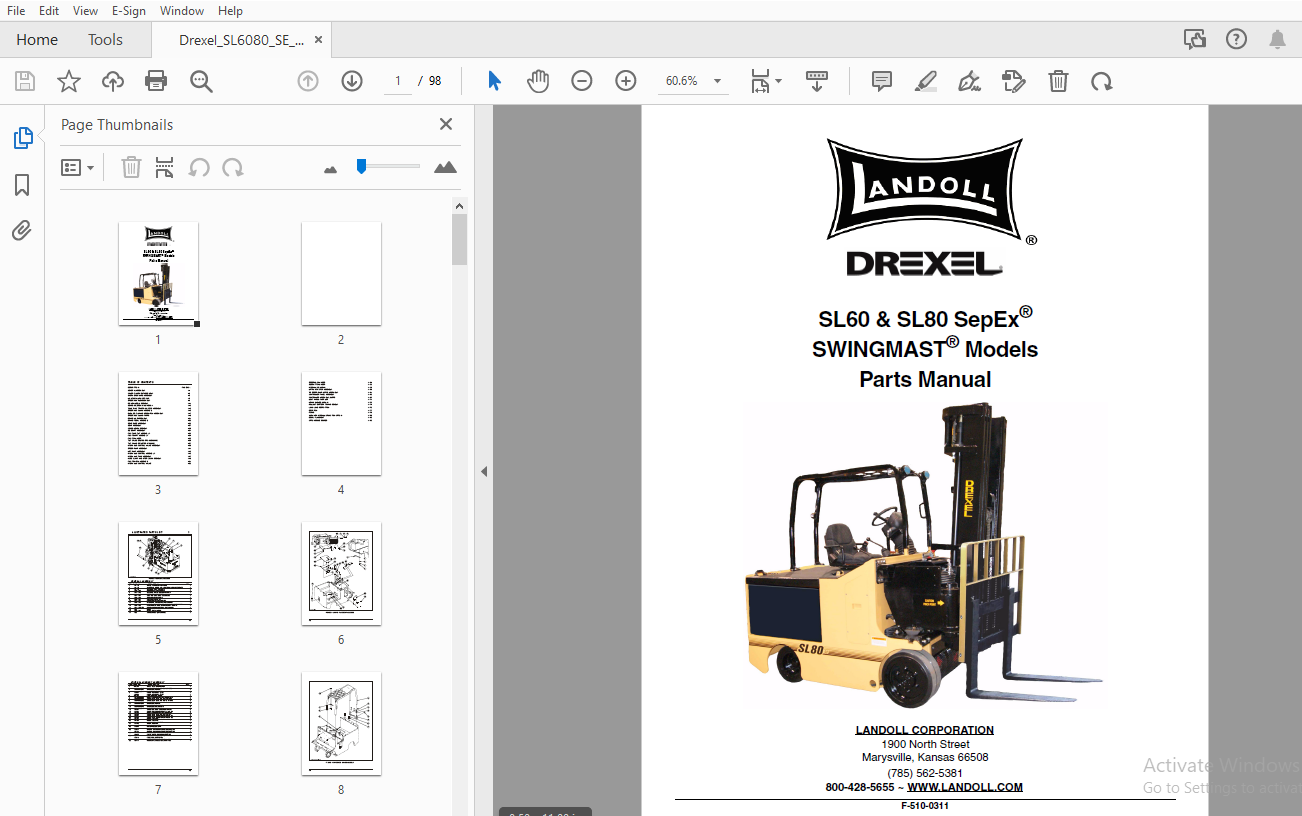
Task: Open the thumbnails panel's second page tool icon
Action: [165, 167]
